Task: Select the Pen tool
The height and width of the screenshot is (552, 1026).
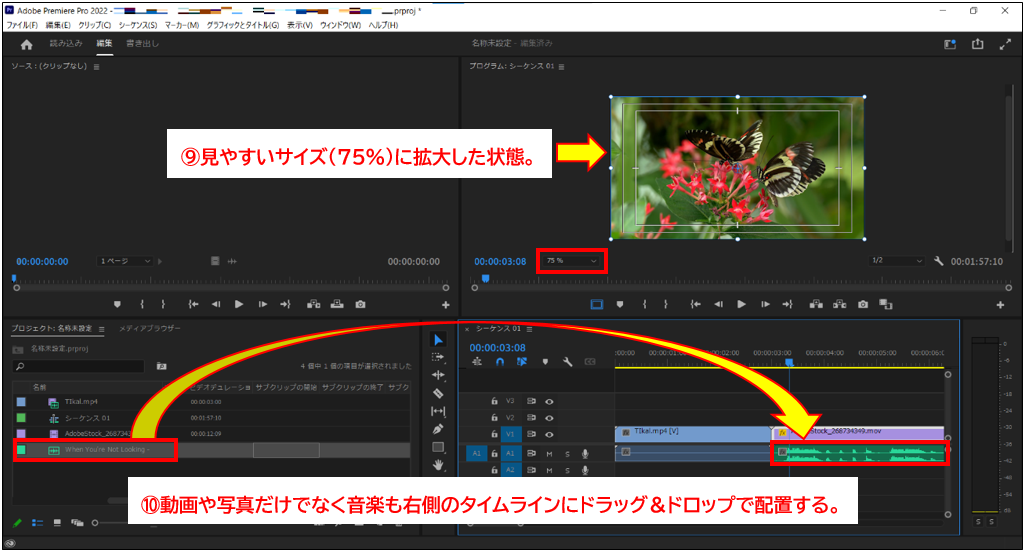Action: tap(438, 430)
